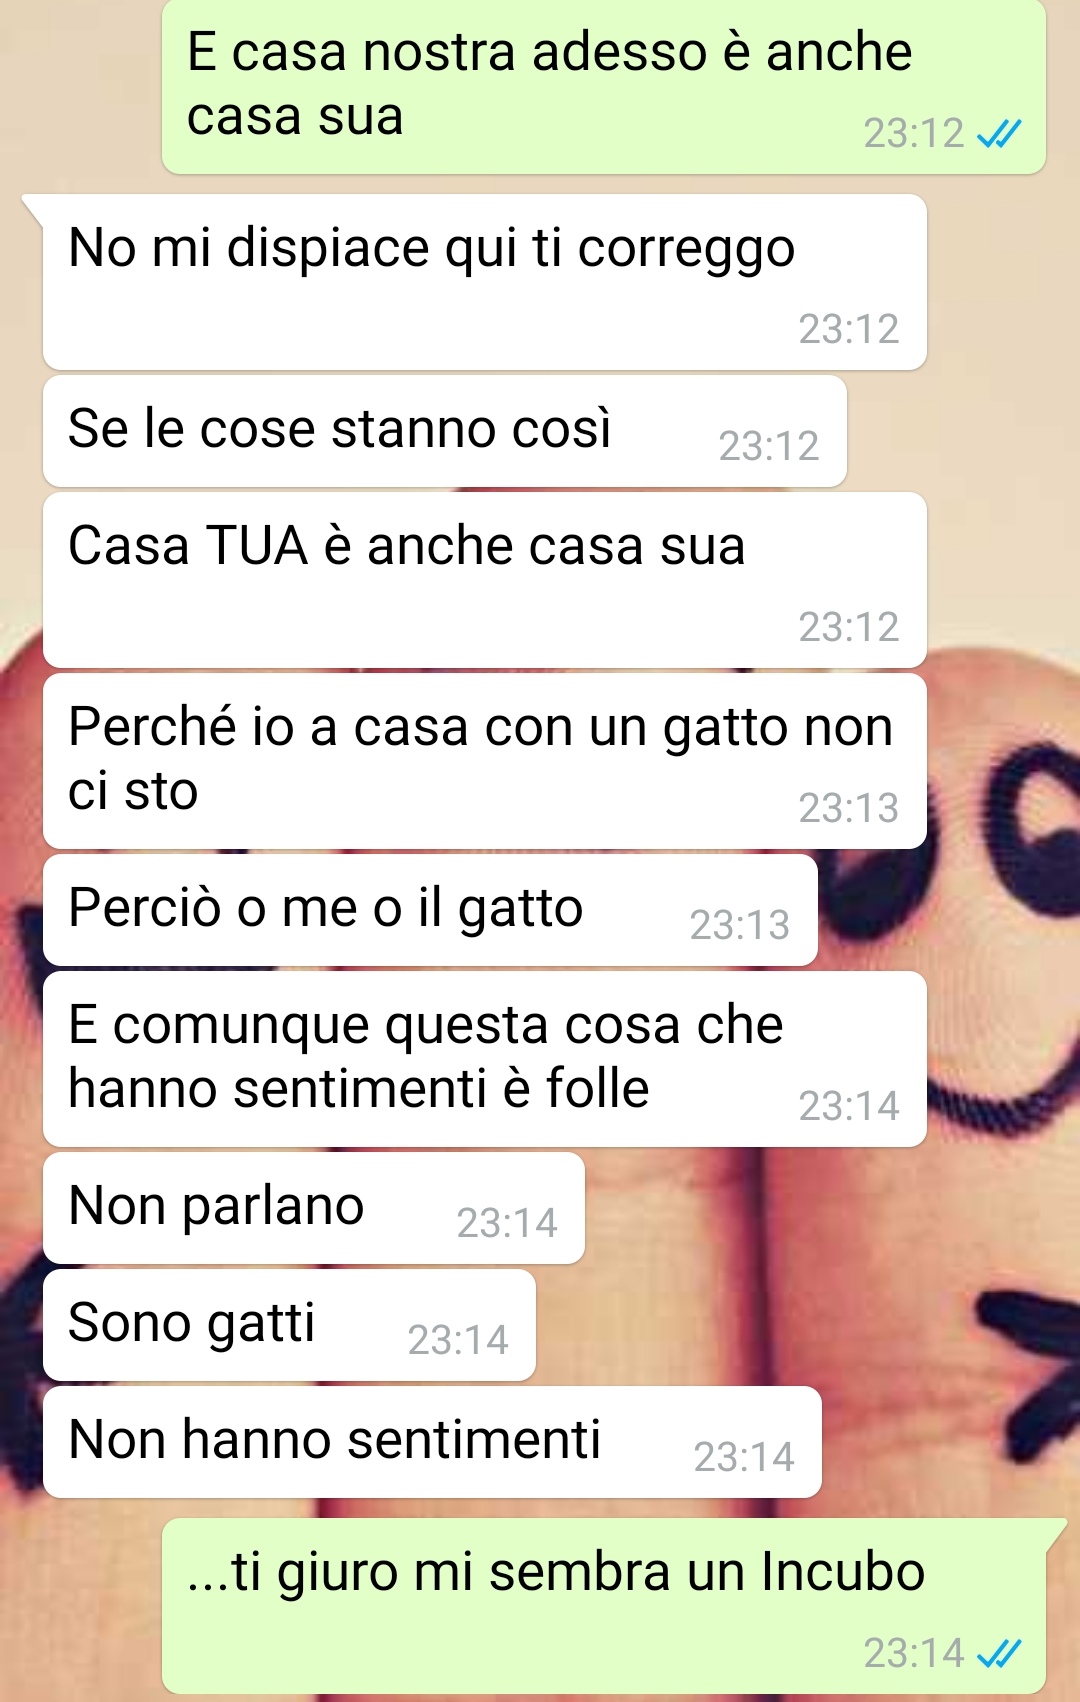Tap sent message 'E casa nostra adesso'

coord(604,87)
